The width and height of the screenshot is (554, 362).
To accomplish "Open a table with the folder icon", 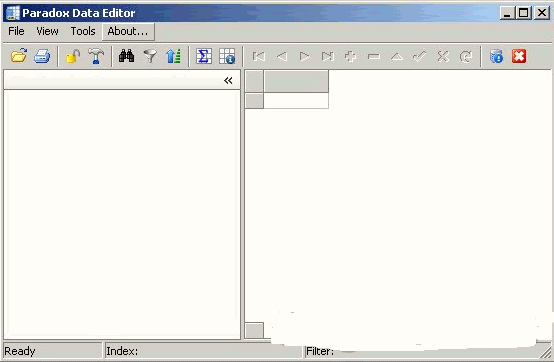I will [19, 56].
